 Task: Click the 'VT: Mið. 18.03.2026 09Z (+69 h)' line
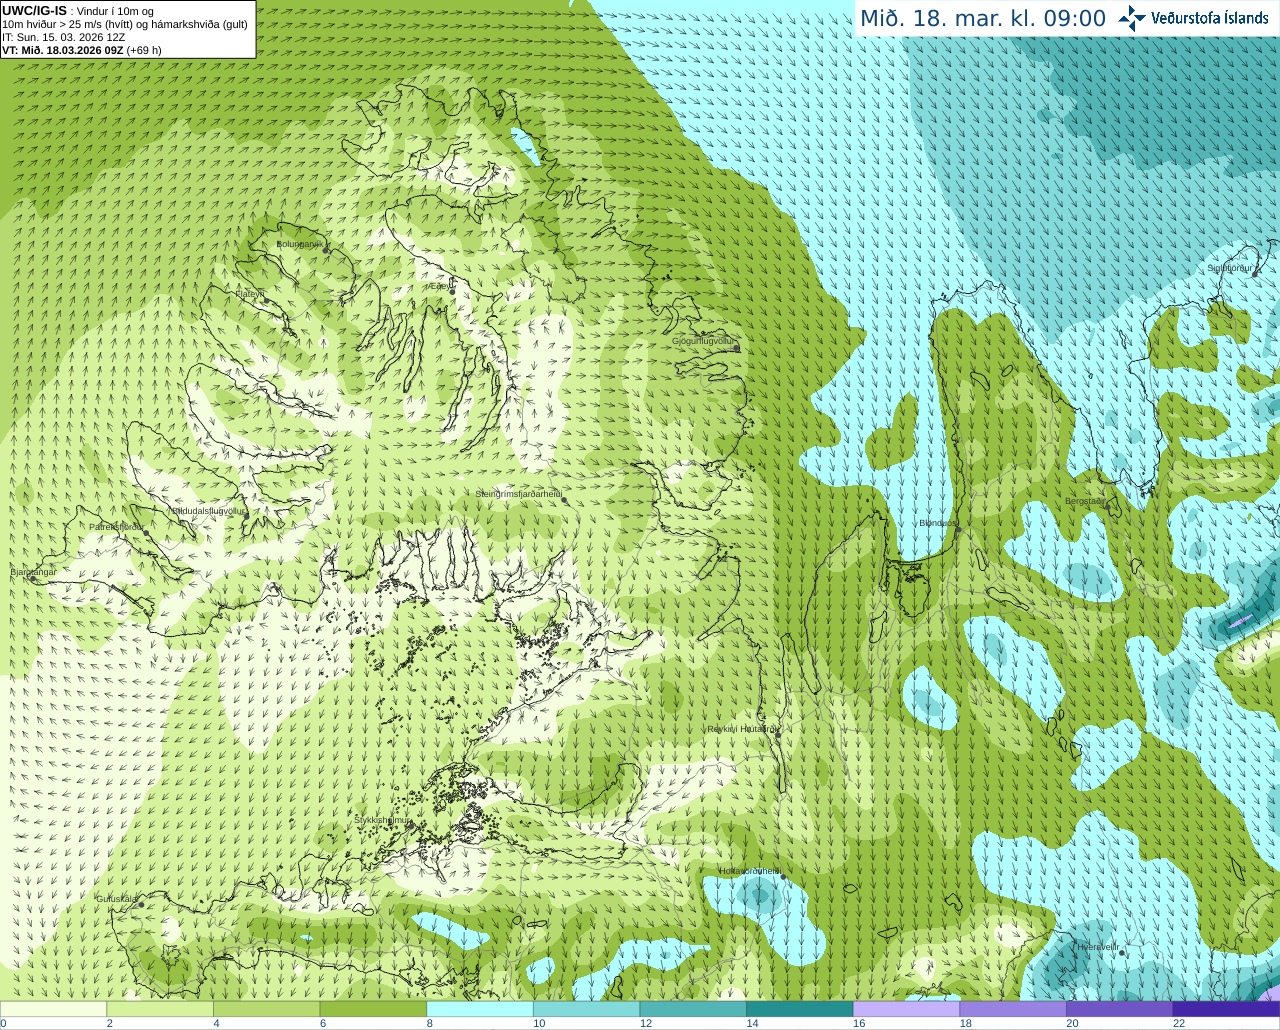[x=82, y=50]
